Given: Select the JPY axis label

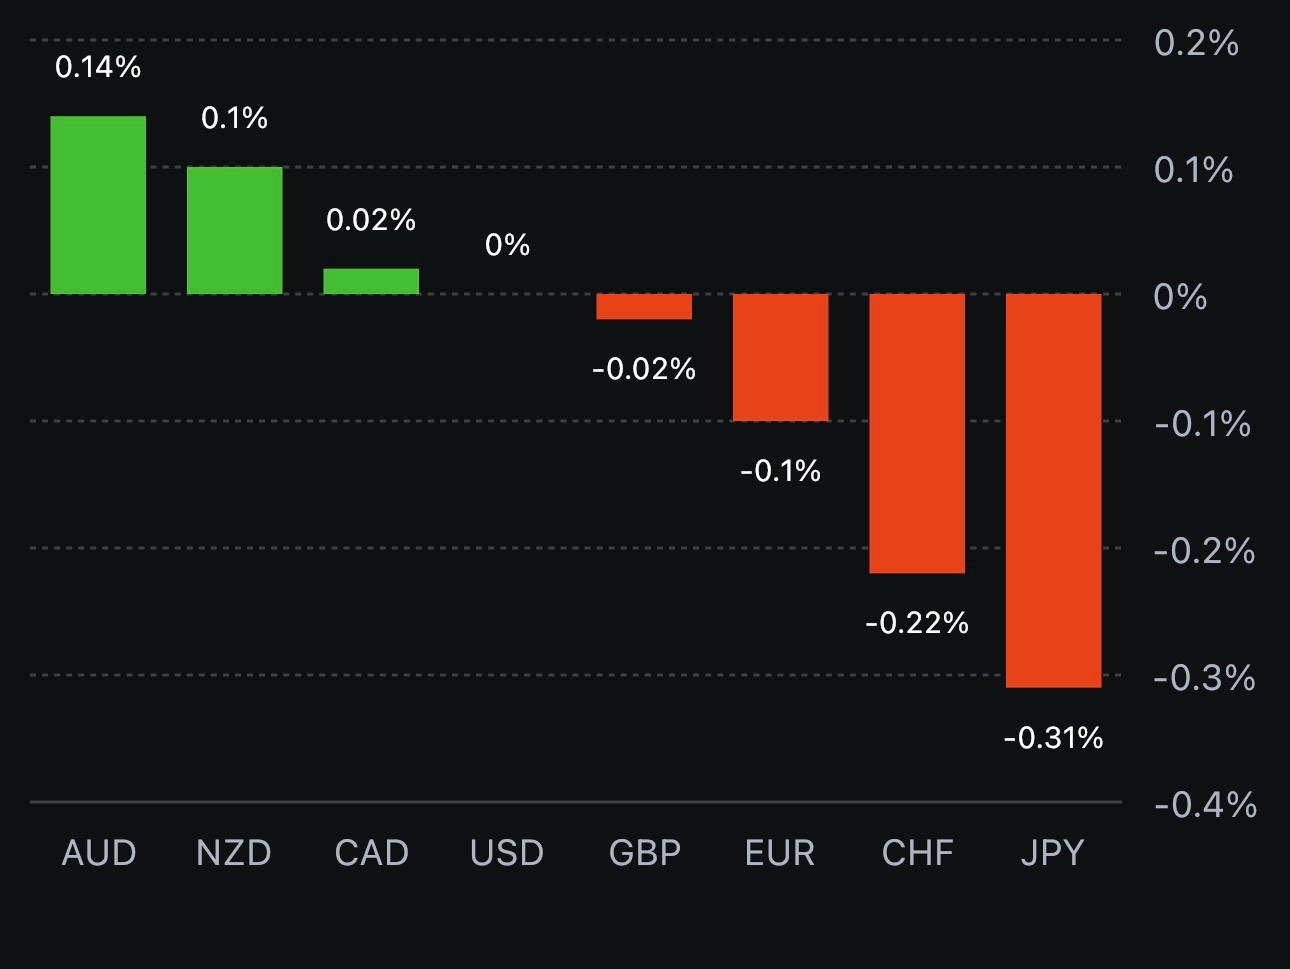Looking at the screenshot, I should (1053, 853).
